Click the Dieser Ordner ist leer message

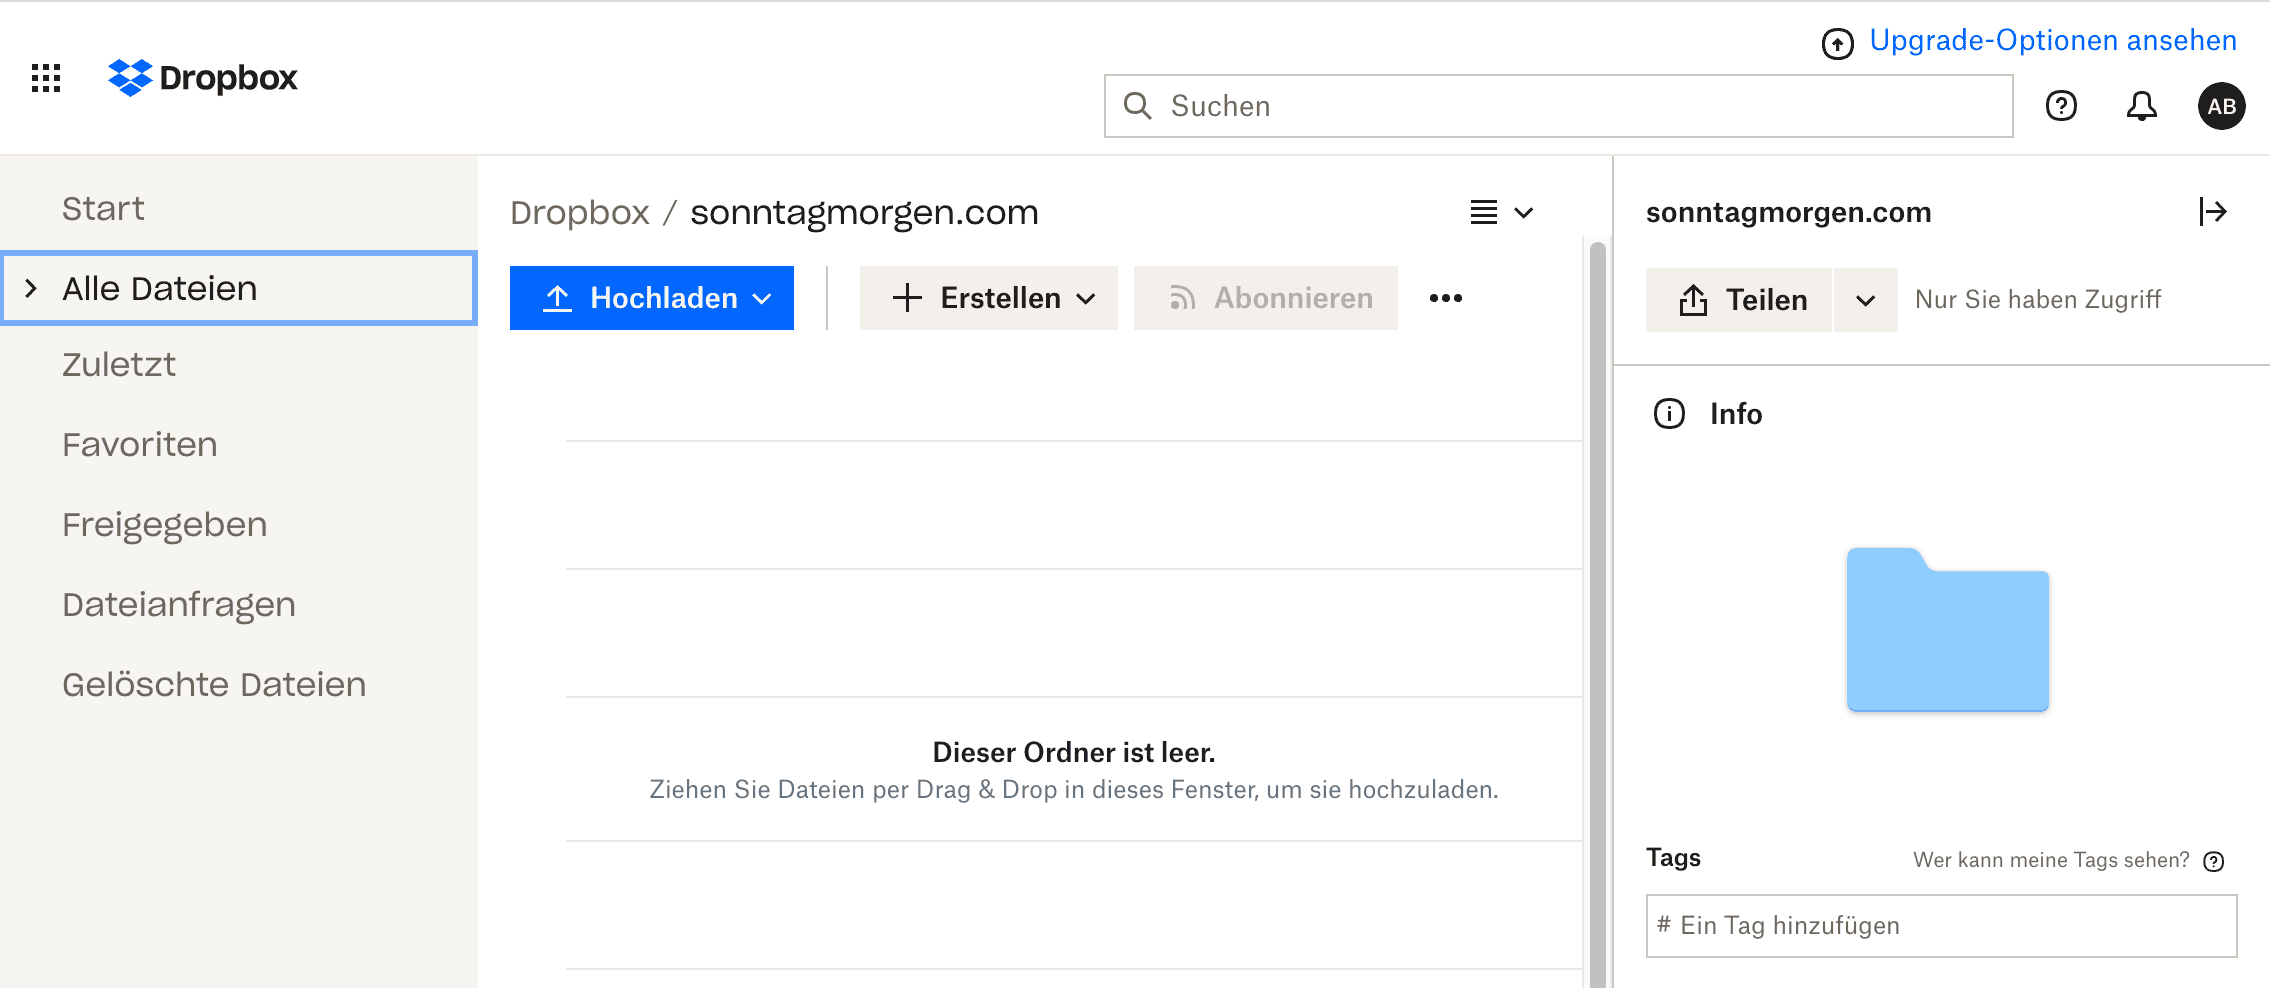coord(1074,752)
